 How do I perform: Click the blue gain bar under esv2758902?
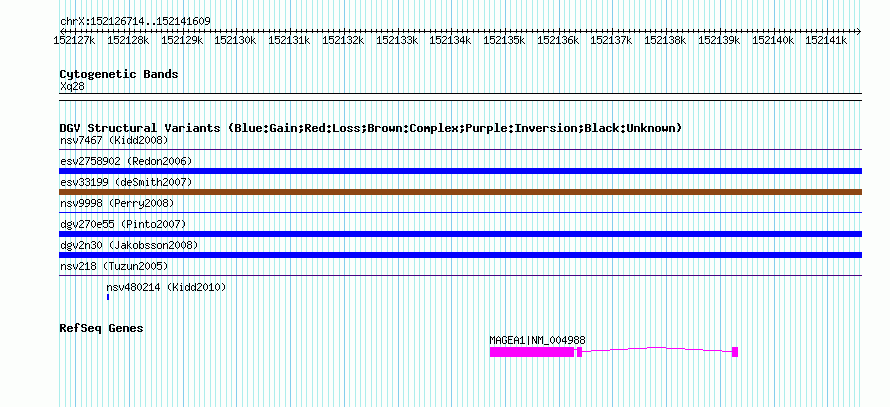point(460,171)
